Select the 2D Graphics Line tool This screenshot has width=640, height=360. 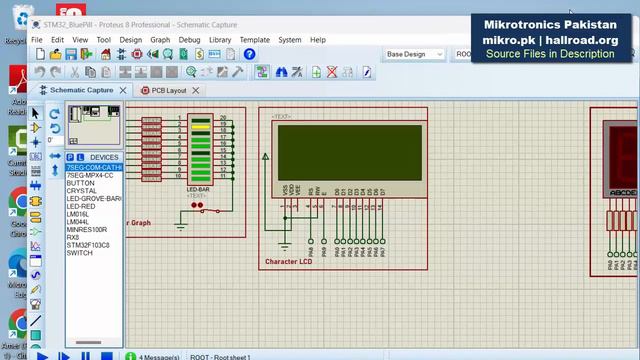(x=36, y=321)
